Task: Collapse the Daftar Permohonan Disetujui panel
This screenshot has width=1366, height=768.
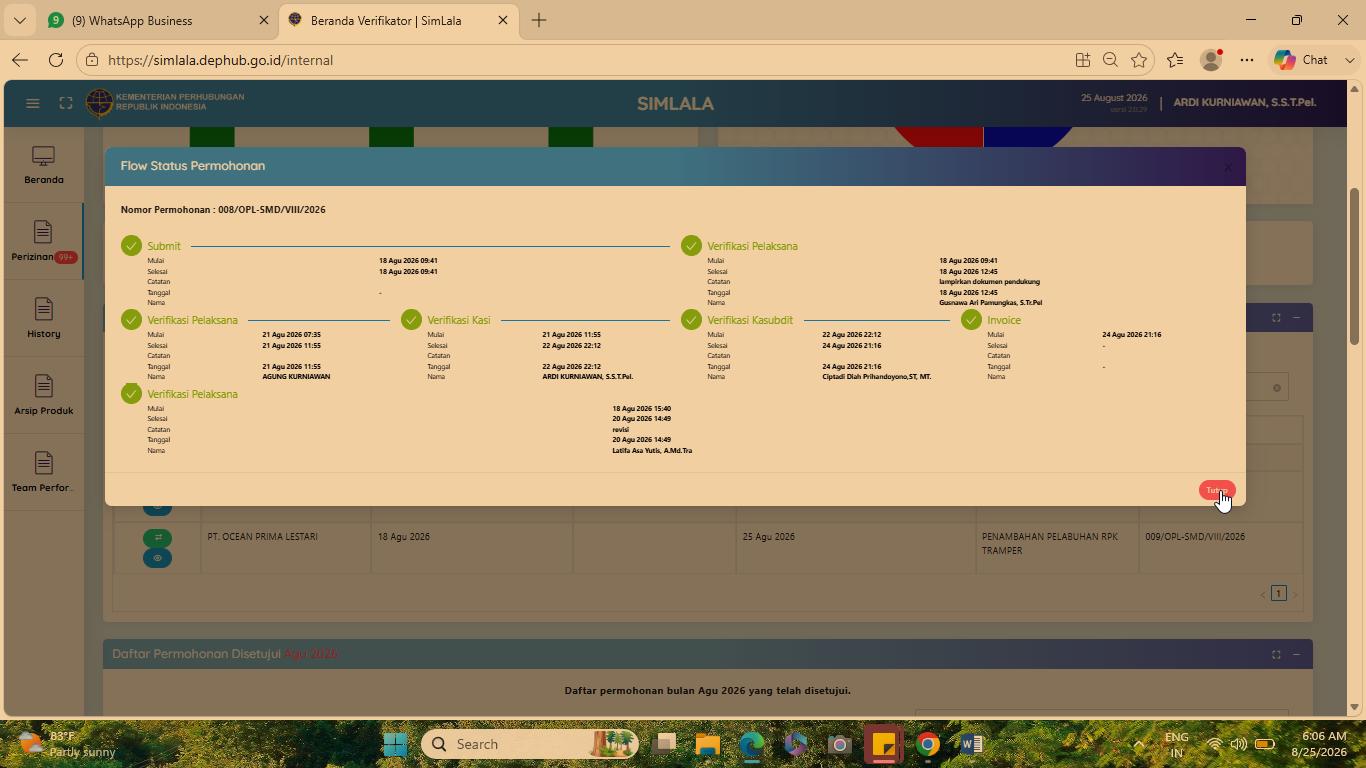Action: click(1296, 654)
